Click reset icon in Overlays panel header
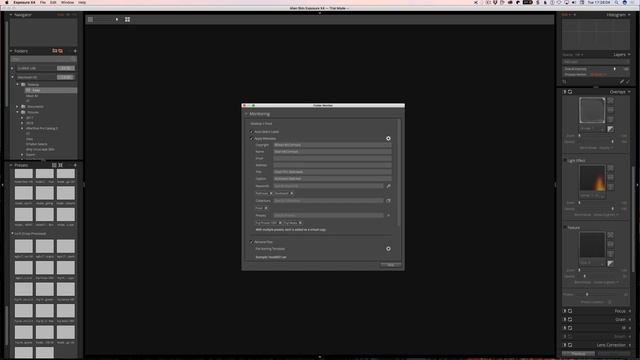Viewport: 640px width, 360px height. click(570, 92)
